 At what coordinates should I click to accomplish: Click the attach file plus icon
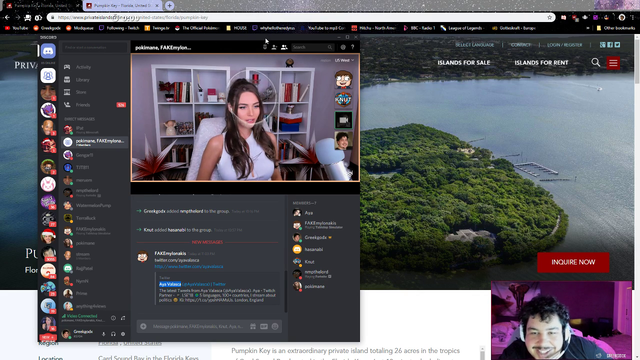click(x=143, y=327)
